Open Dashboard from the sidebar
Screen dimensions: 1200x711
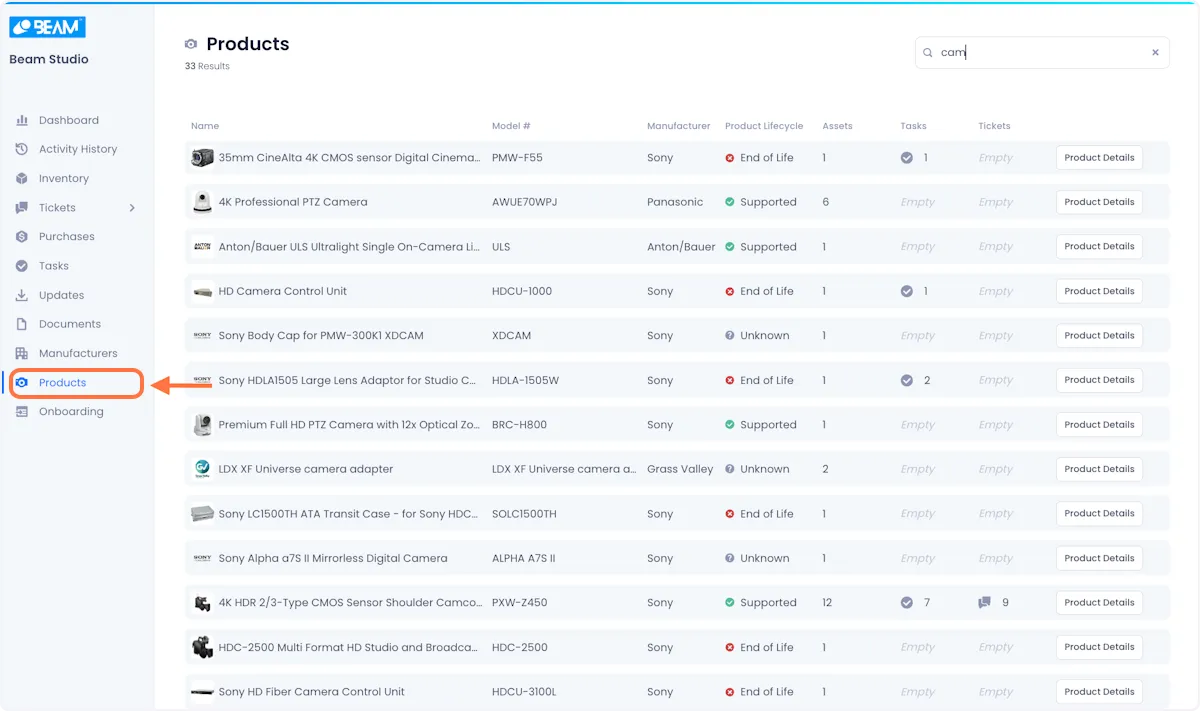pyautogui.click(x=69, y=120)
